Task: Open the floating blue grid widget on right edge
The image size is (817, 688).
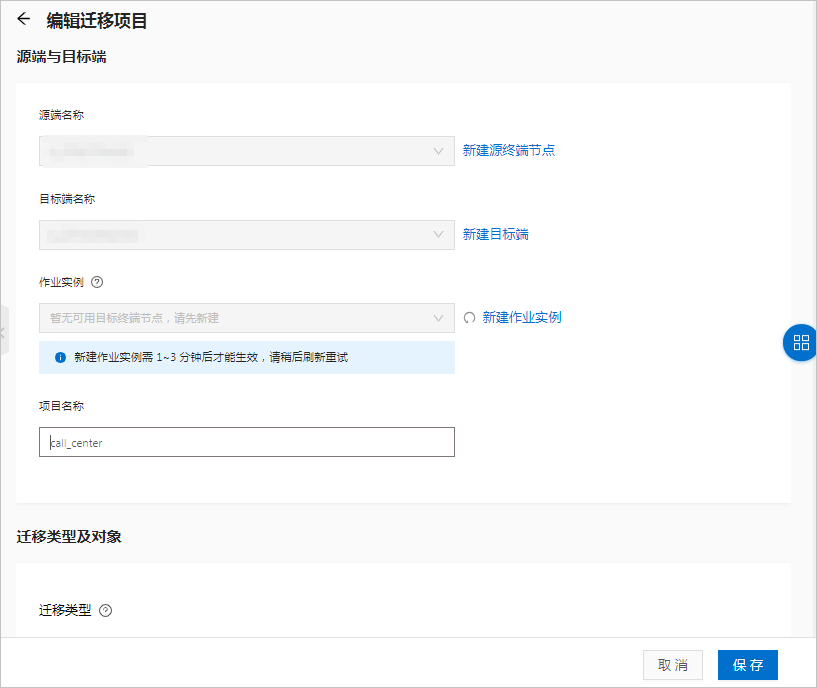Action: point(799,343)
